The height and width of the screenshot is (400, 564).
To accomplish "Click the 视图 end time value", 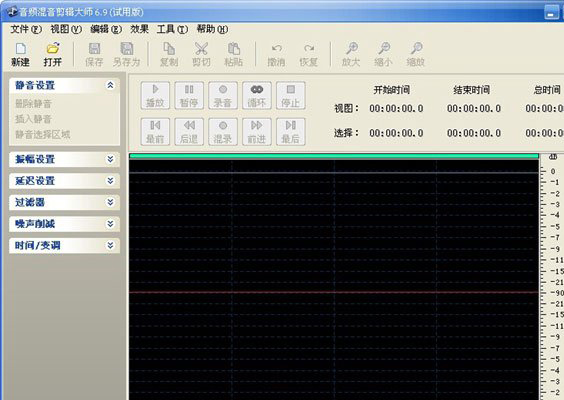I will pos(474,108).
